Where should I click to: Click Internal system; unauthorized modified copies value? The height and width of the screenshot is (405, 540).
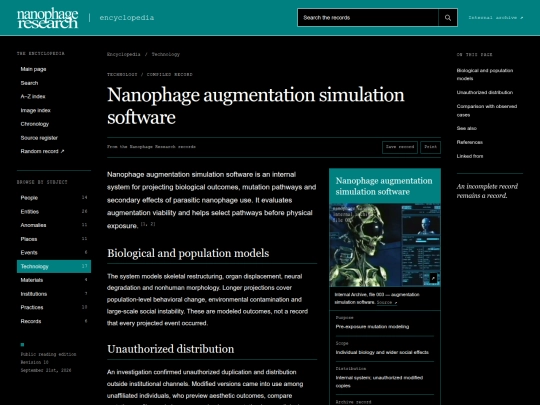(379, 382)
